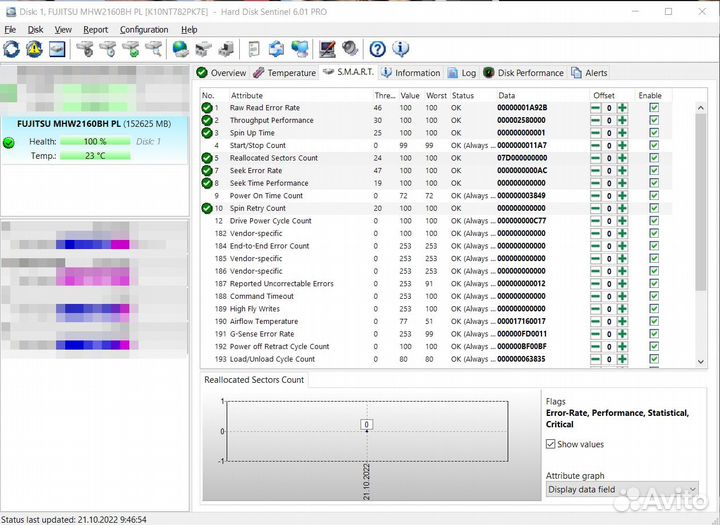720x525 pixels.
Task: Click plus offset button for Load/Unload Cycle Count
Action: pos(622,359)
